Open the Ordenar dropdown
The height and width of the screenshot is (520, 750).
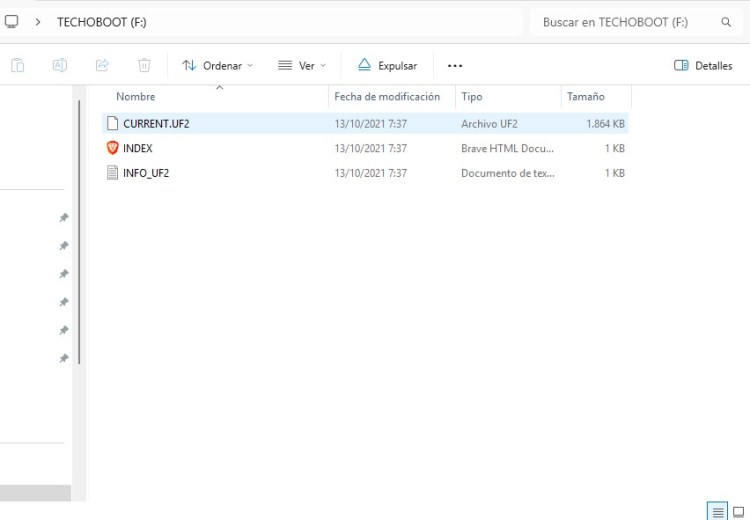217,65
